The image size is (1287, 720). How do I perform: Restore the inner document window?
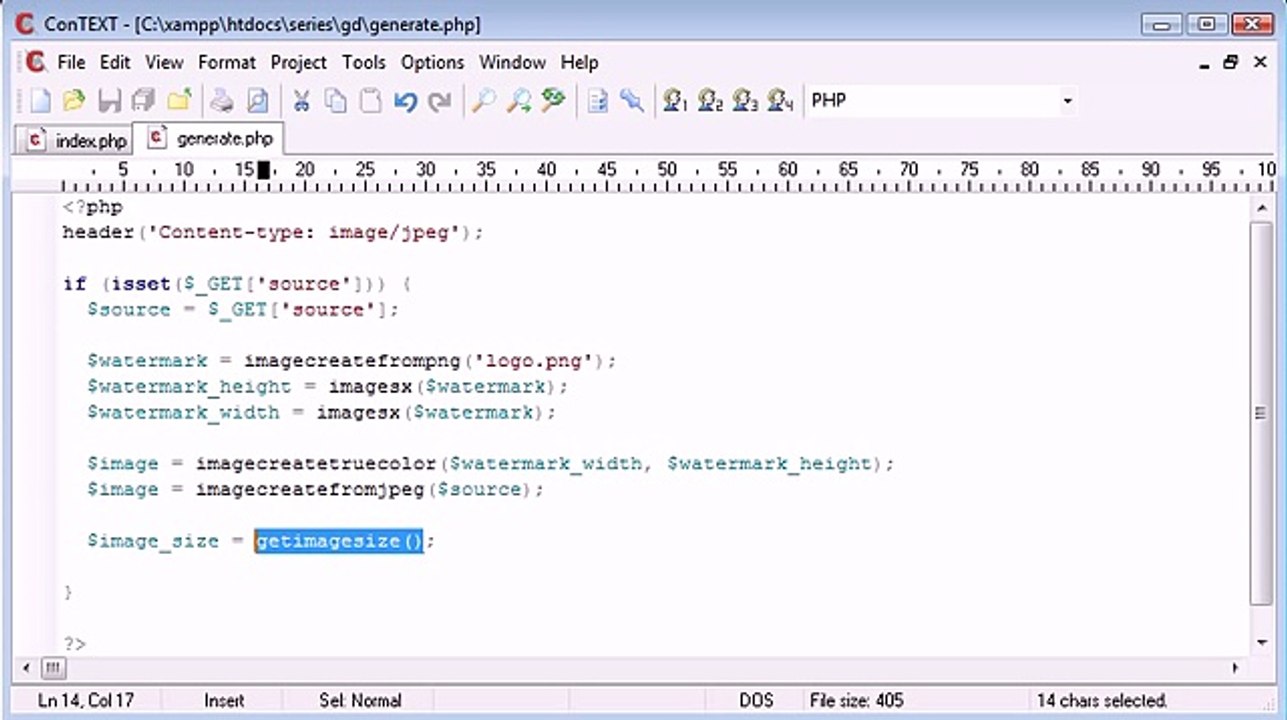(x=1231, y=62)
